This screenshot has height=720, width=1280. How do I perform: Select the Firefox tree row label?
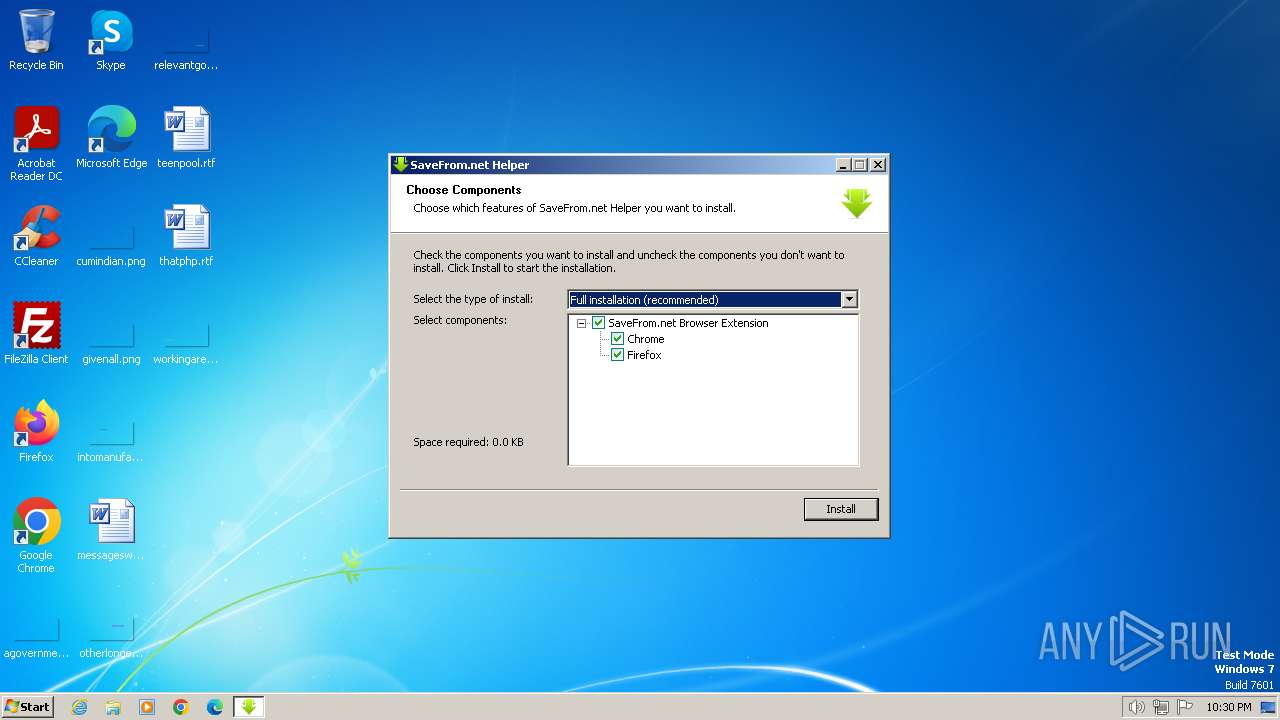pyautogui.click(x=644, y=355)
